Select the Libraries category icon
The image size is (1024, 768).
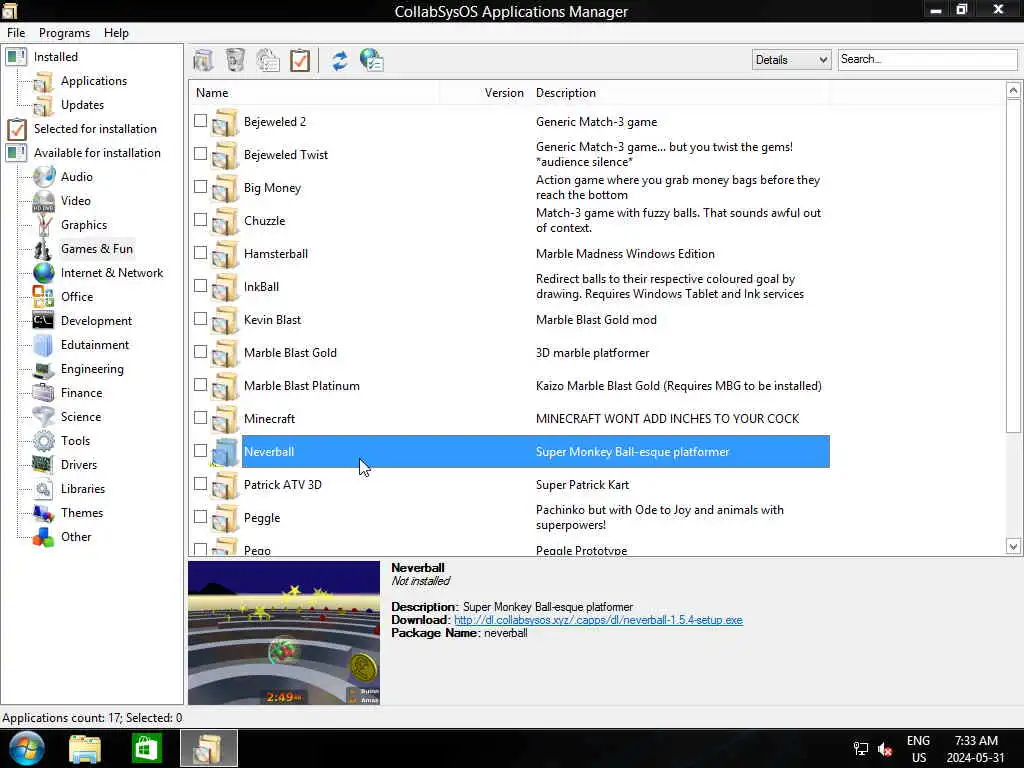click(44, 489)
